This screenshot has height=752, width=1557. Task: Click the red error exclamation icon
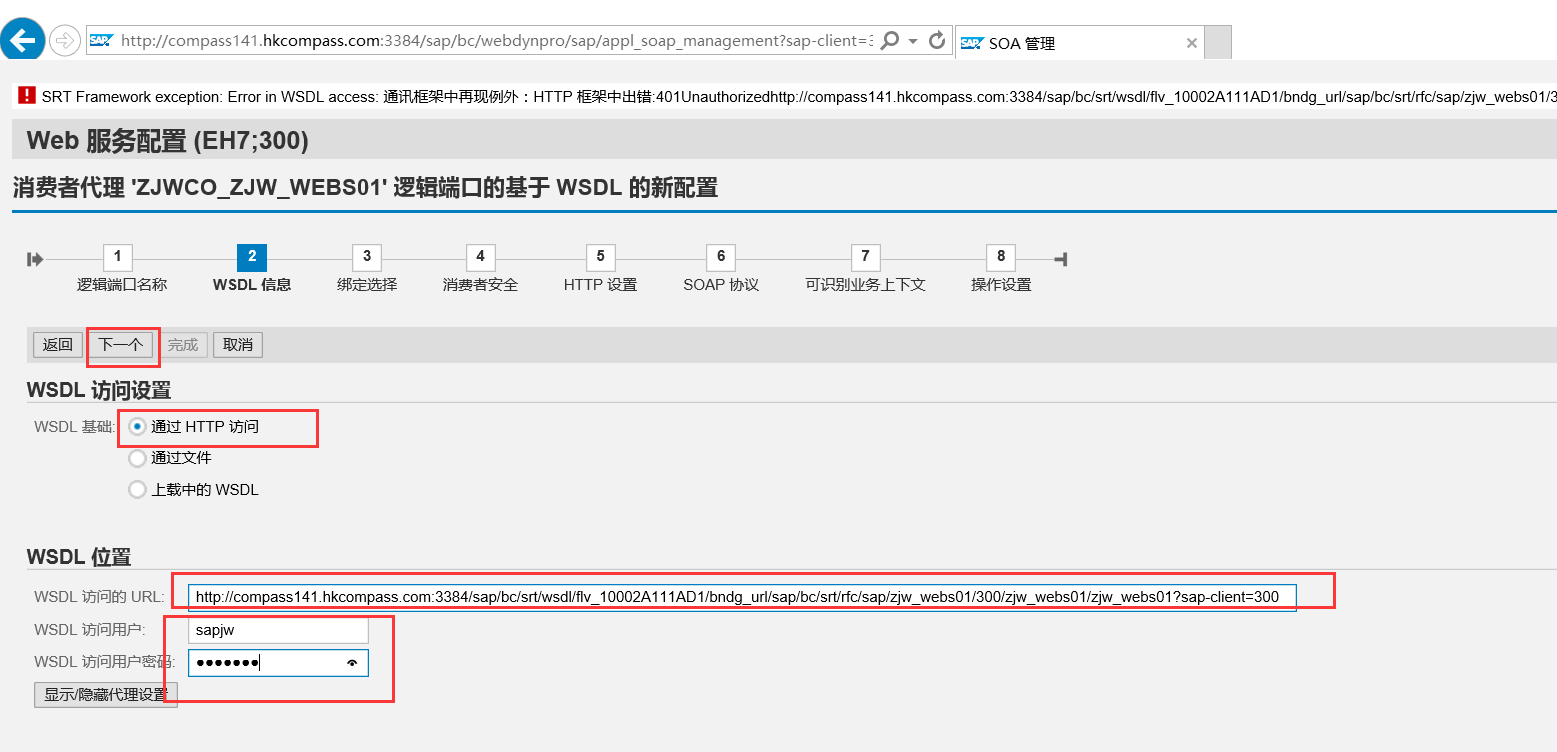coord(26,96)
